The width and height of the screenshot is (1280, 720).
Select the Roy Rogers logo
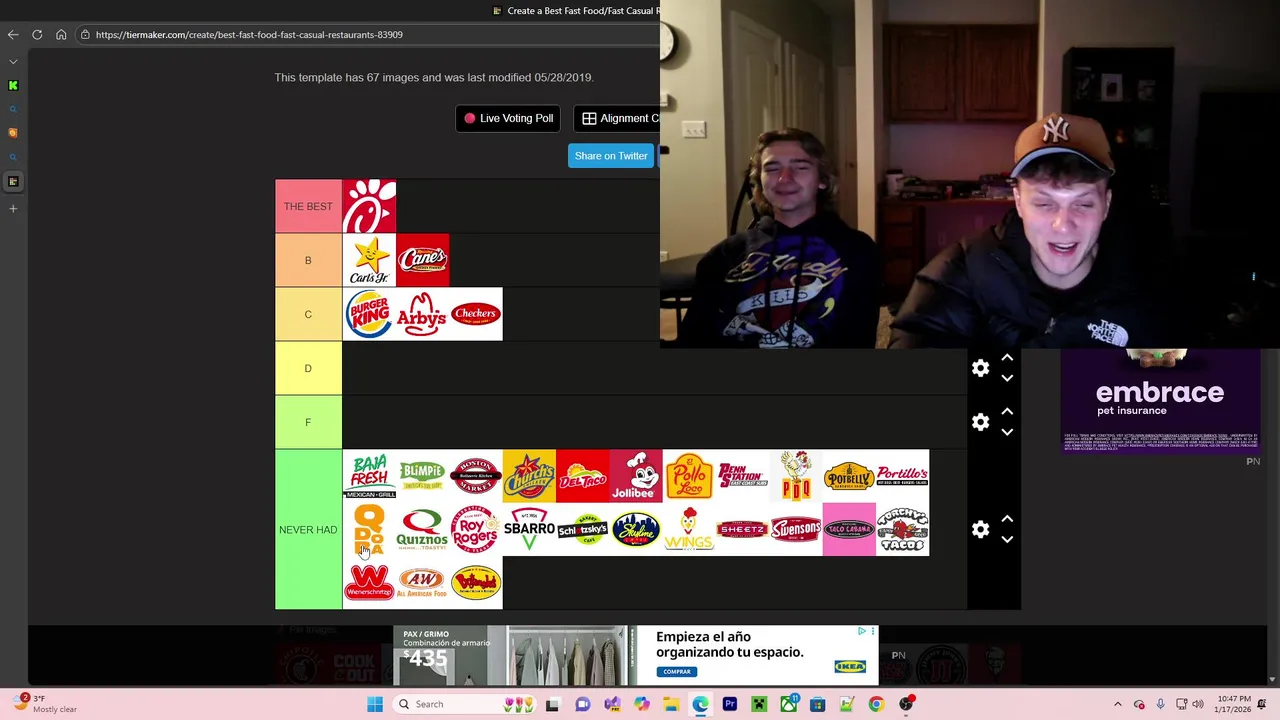coord(476,529)
